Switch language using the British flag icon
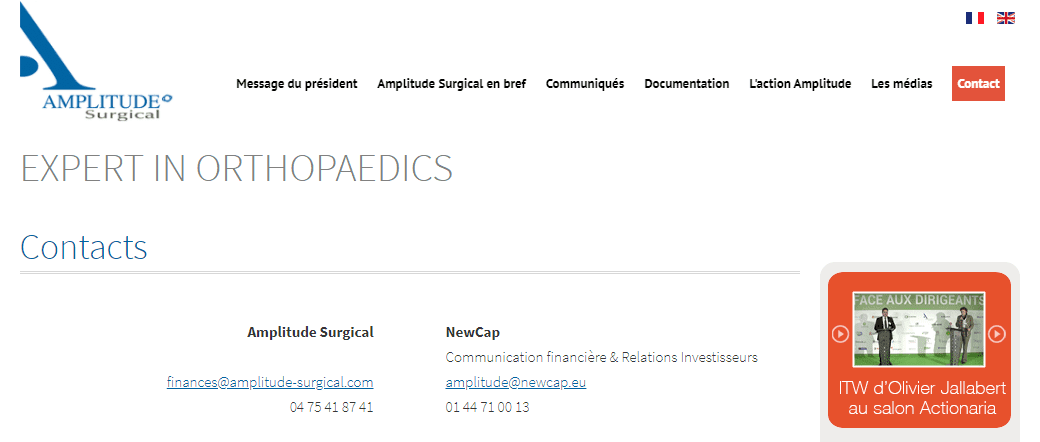Viewport: 1040px width, 442px height. tap(1006, 18)
